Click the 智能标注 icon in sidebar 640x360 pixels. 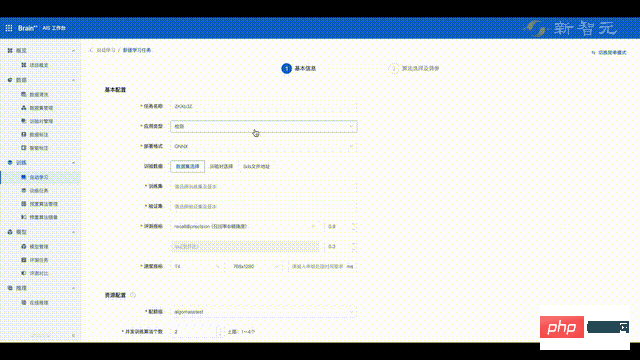[24, 148]
